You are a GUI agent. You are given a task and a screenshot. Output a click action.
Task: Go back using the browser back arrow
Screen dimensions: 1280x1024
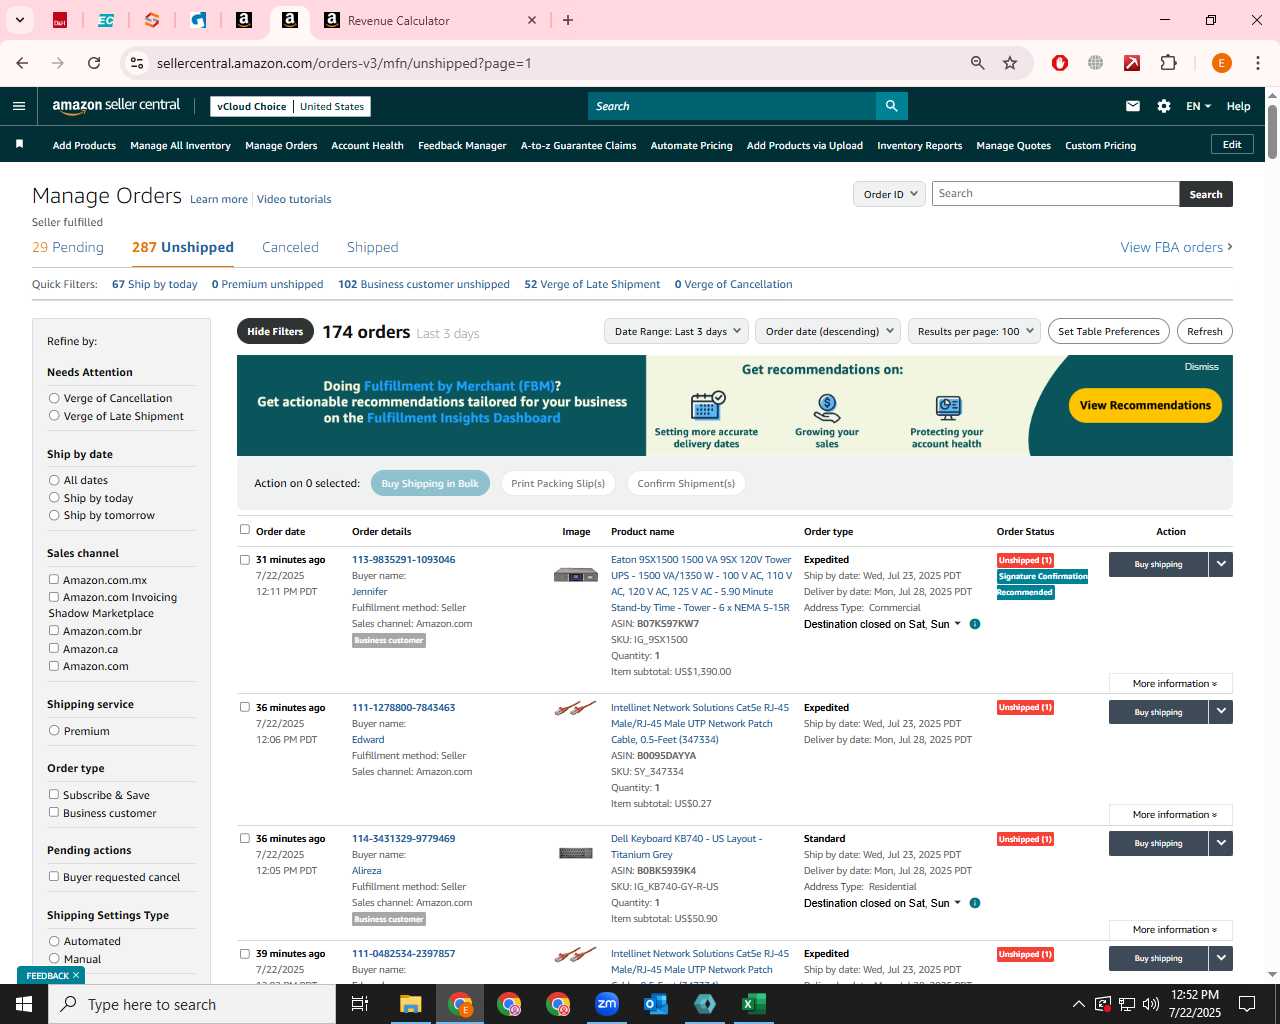22,63
